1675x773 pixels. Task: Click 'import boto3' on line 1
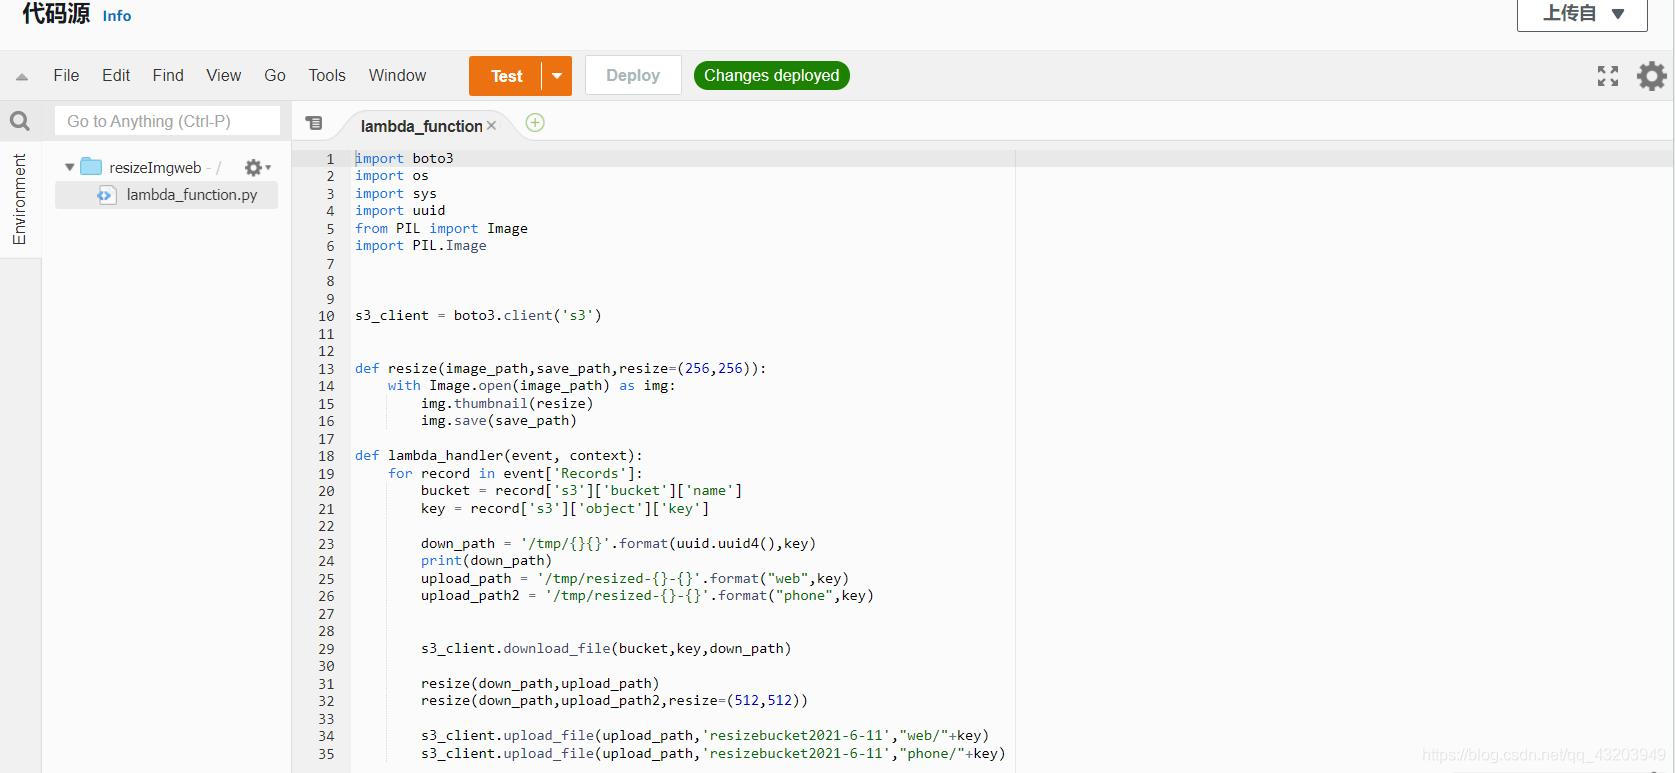[x=404, y=158]
